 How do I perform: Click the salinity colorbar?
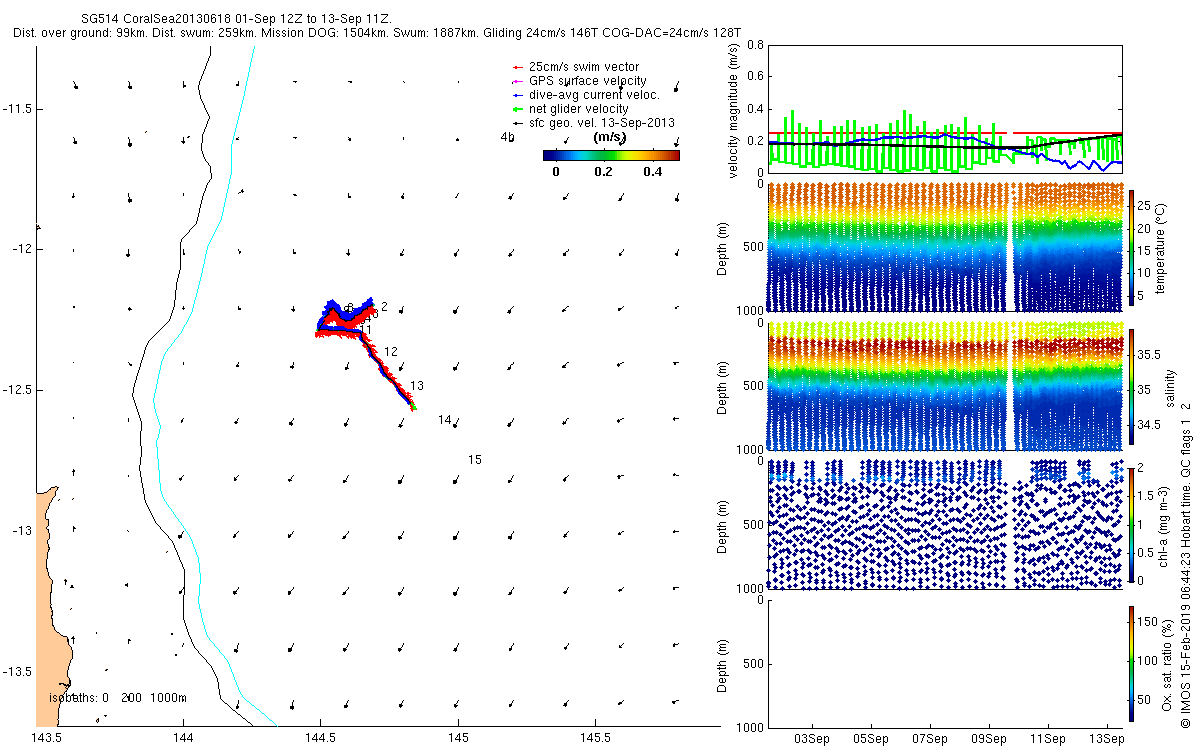click(1131, 386)
